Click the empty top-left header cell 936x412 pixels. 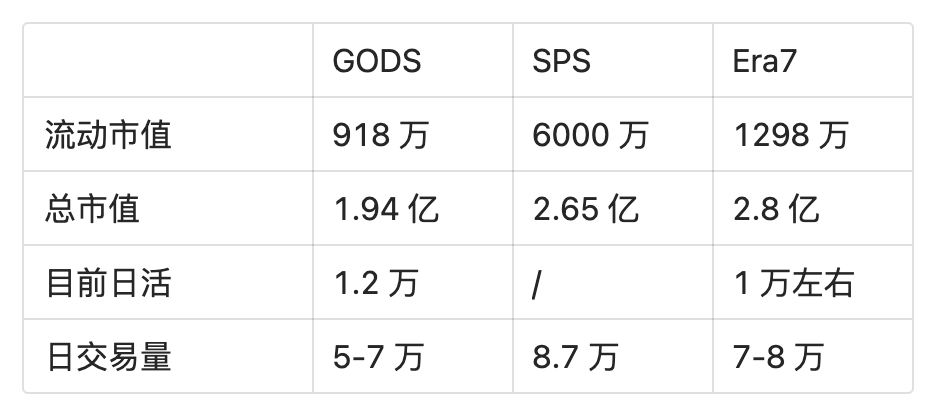[x=168, y=60]
